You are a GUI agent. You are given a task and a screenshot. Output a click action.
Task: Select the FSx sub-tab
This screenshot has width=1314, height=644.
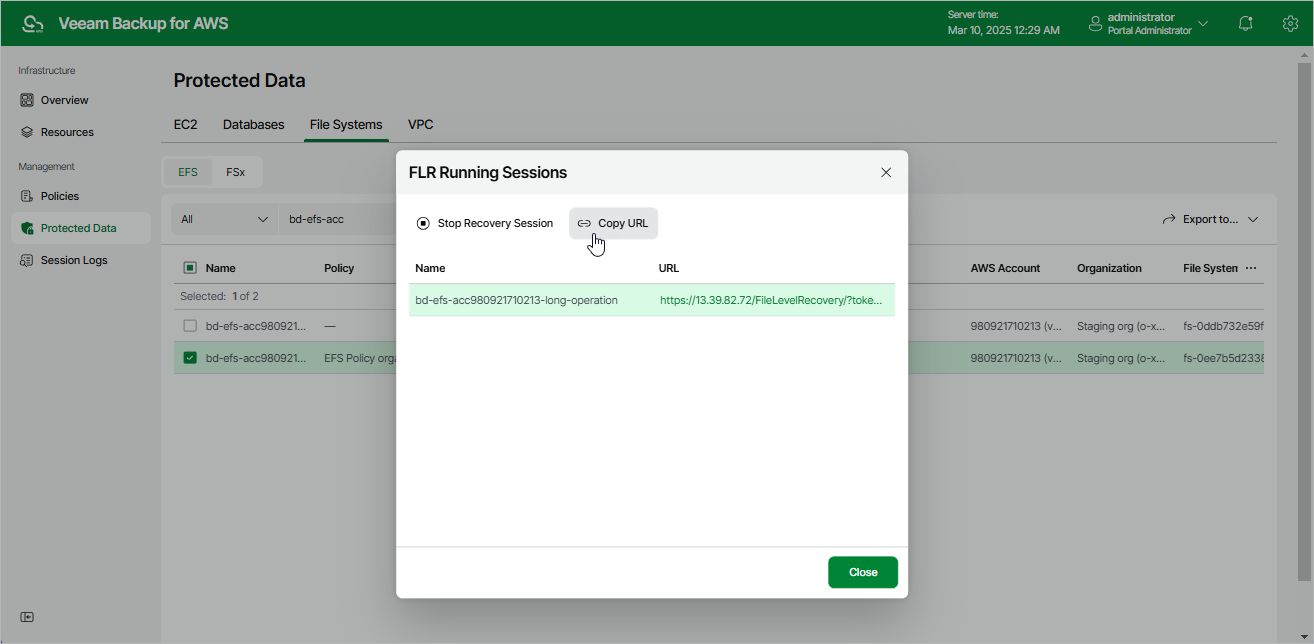pos(235,172)
